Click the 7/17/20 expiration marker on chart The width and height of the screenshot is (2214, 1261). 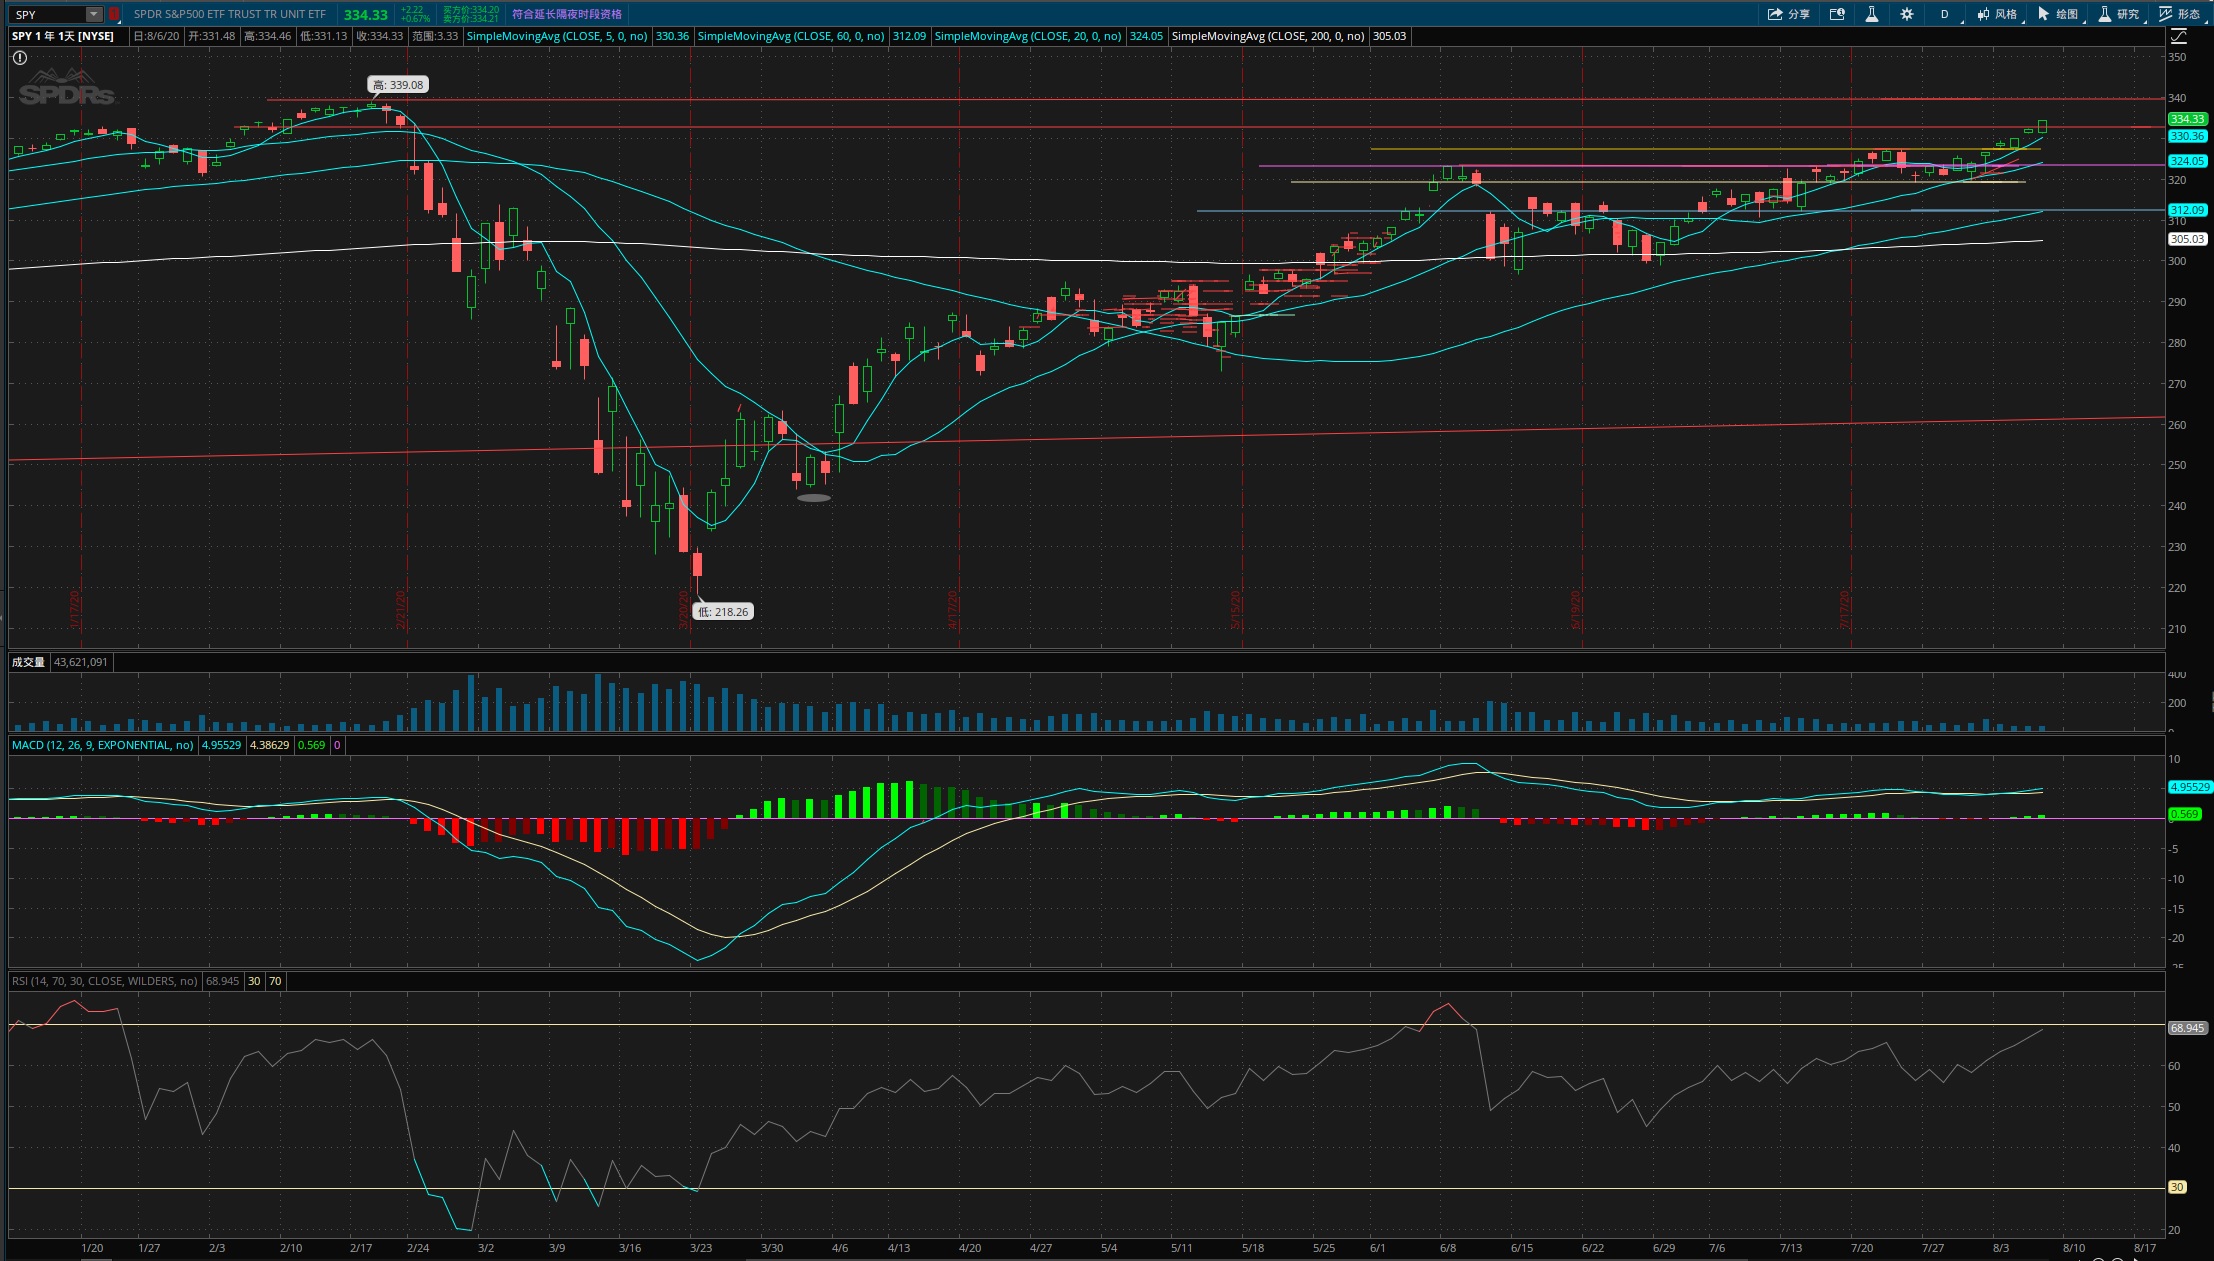[1845, 610]
